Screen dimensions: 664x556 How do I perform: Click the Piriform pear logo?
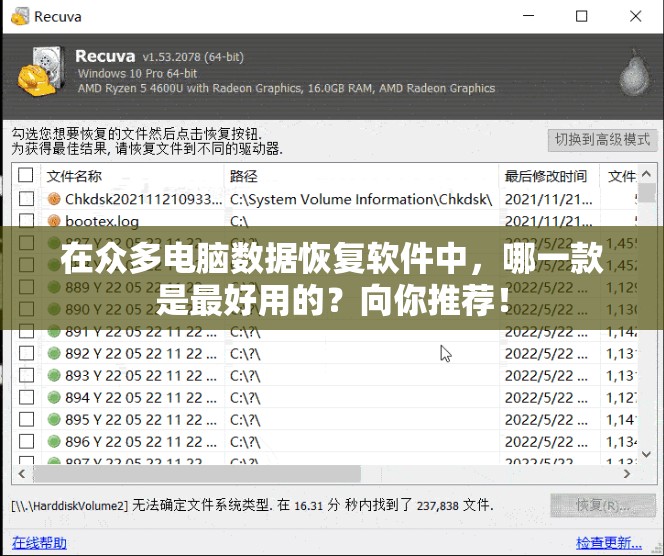point(634,73)
